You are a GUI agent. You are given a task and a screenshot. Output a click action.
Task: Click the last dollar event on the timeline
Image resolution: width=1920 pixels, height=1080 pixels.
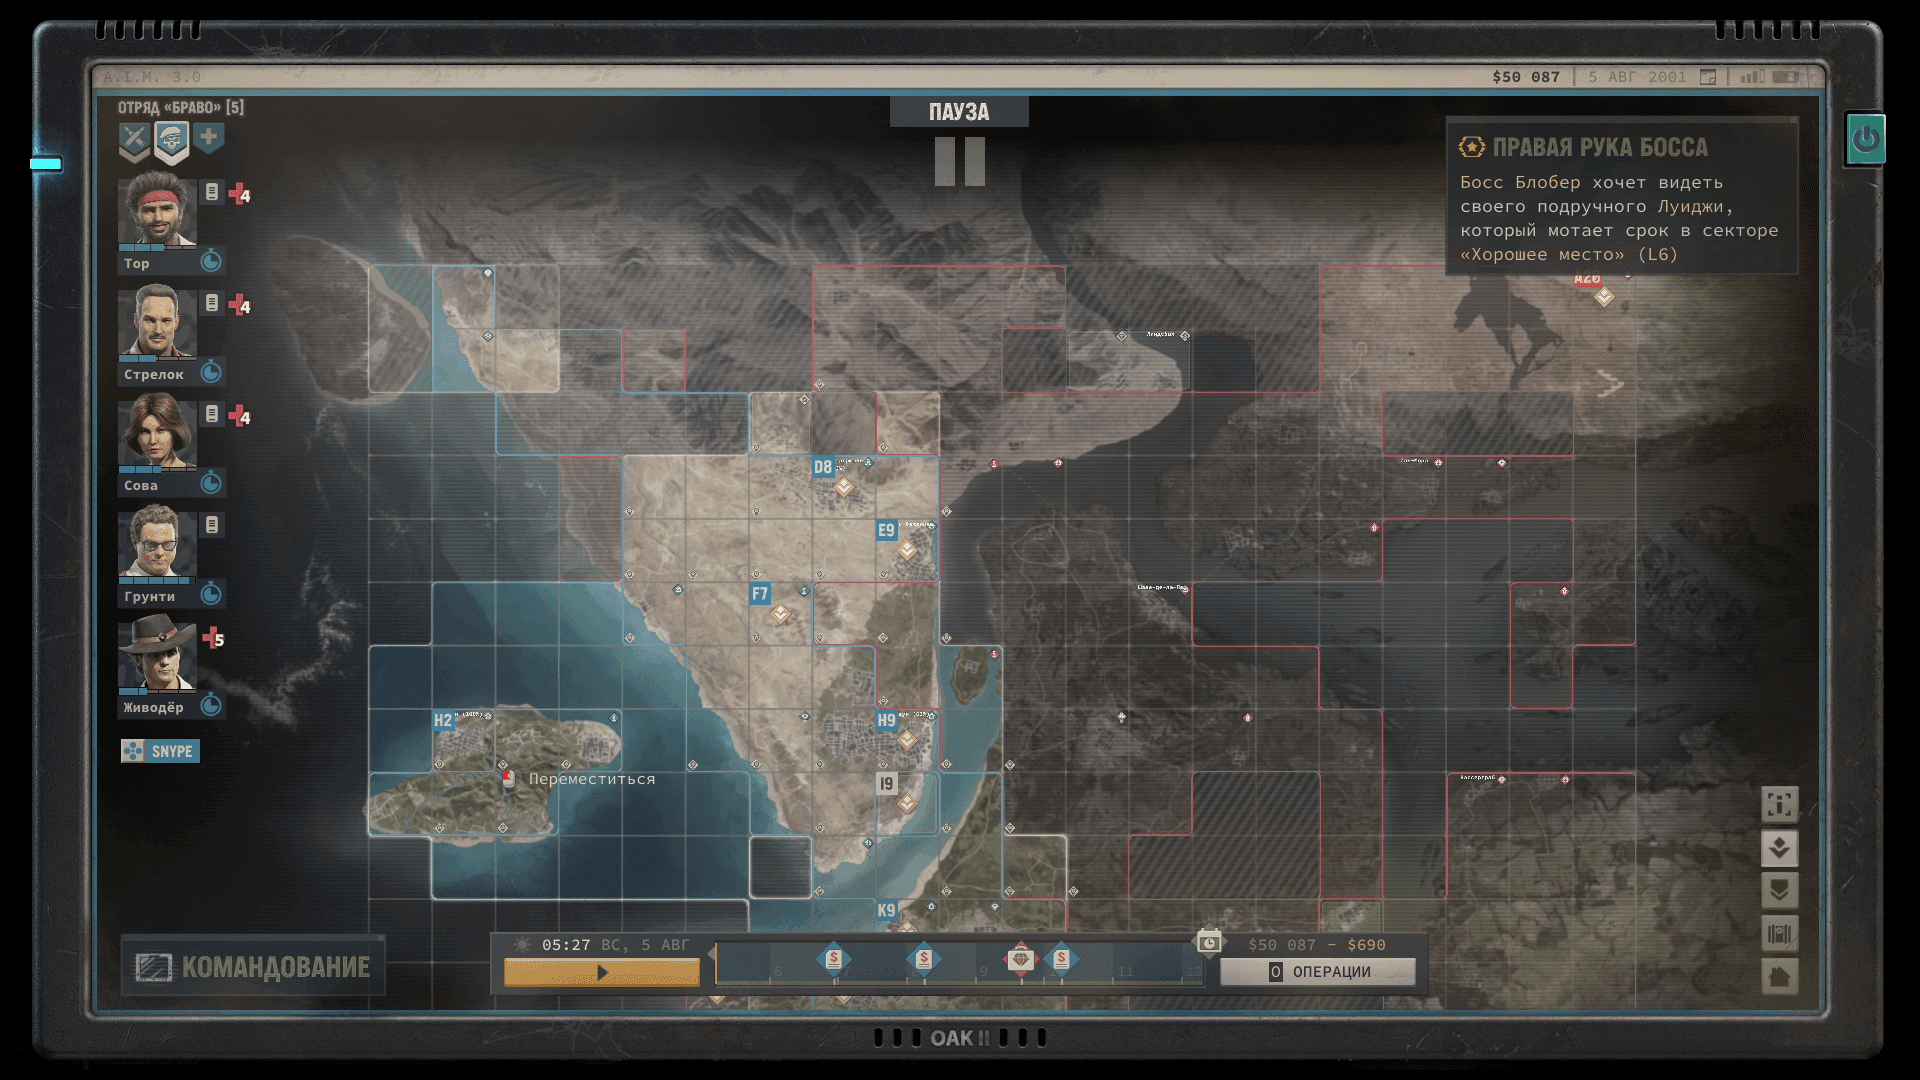(1061, 959)
